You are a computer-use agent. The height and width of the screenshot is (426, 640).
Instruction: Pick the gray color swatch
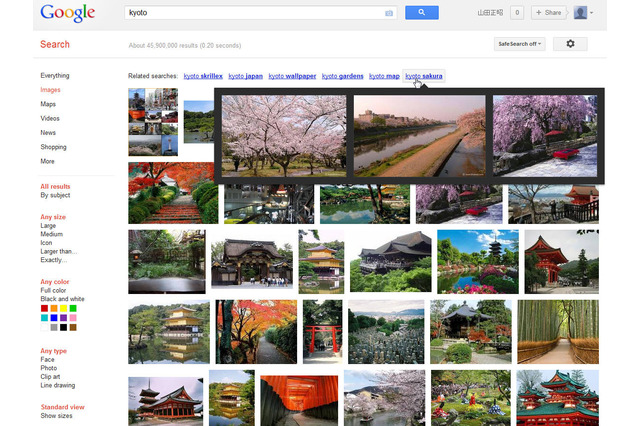point(54,327)
